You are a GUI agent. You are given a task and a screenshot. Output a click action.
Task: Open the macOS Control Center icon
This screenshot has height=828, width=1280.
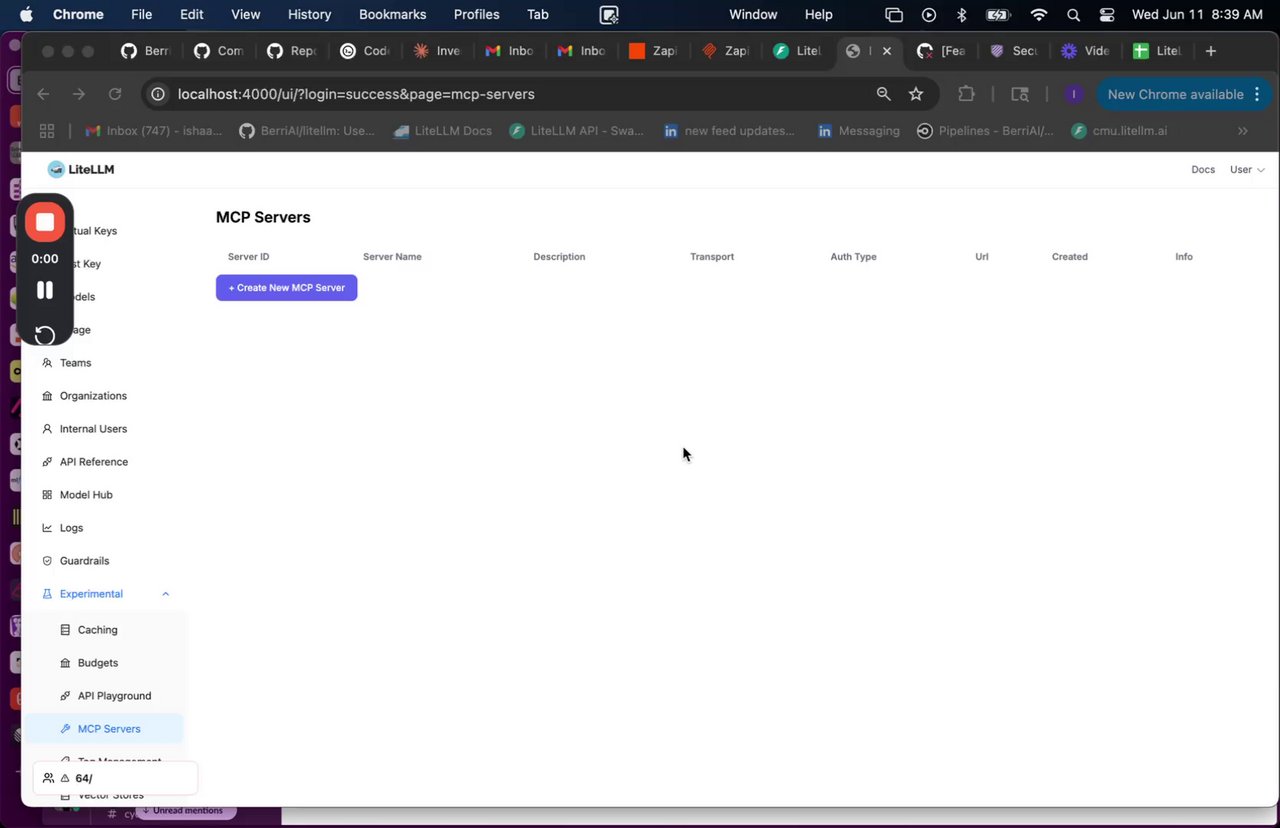click(x=1107, y=14)
